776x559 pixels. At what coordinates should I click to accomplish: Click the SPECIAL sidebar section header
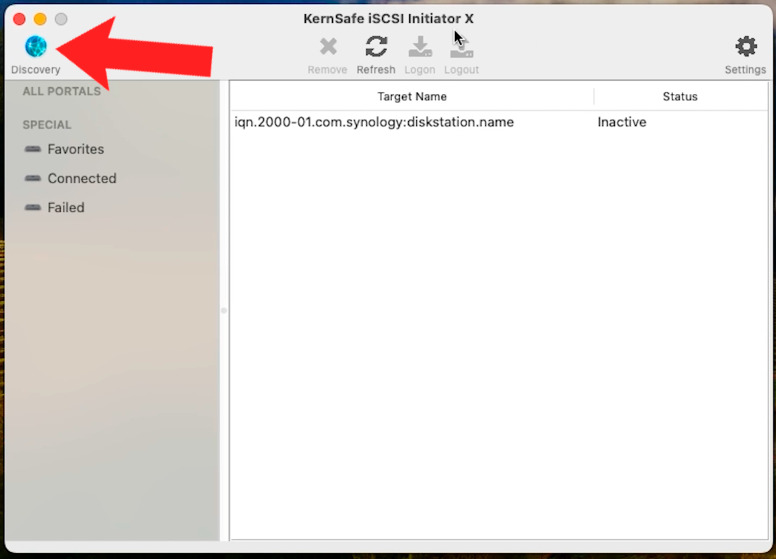(x=47, y=125)
